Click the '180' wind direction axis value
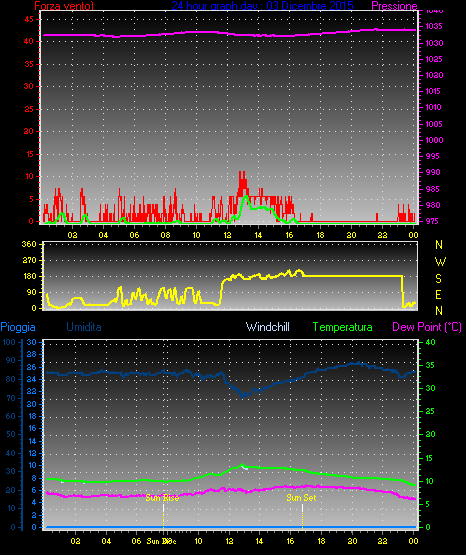This screenshot has height=555, width=466. pos(29,276)
